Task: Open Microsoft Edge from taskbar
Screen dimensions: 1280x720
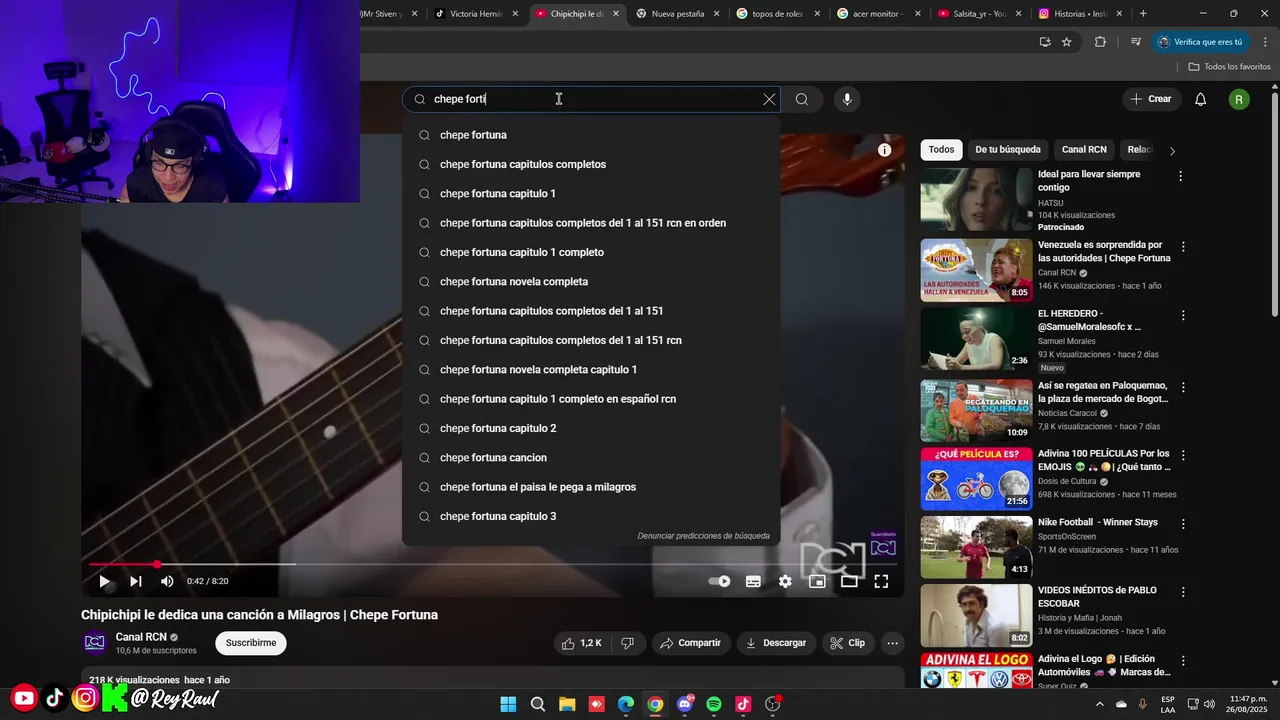Action: (x=626, y=704)
